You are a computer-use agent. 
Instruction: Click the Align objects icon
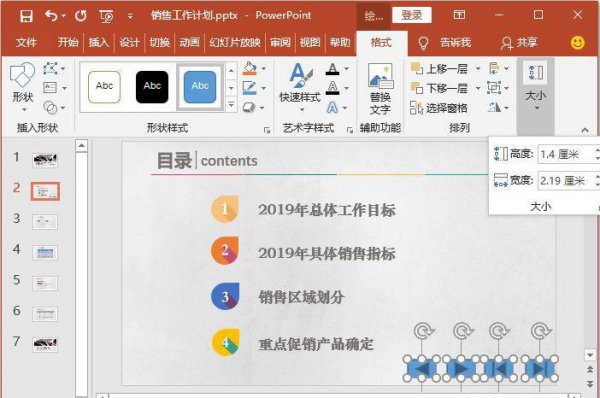tap(494, 69)
